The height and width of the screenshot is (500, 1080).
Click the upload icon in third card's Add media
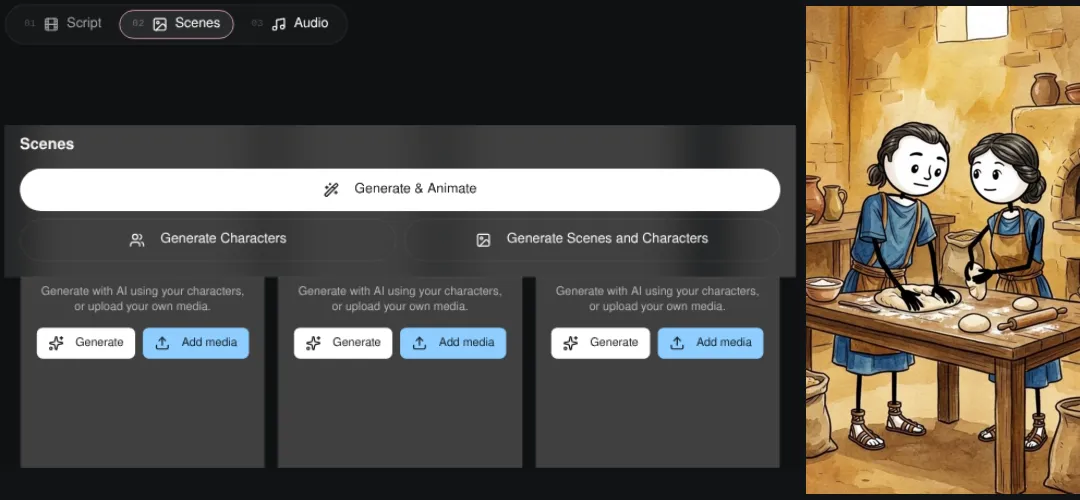(677, 343)
